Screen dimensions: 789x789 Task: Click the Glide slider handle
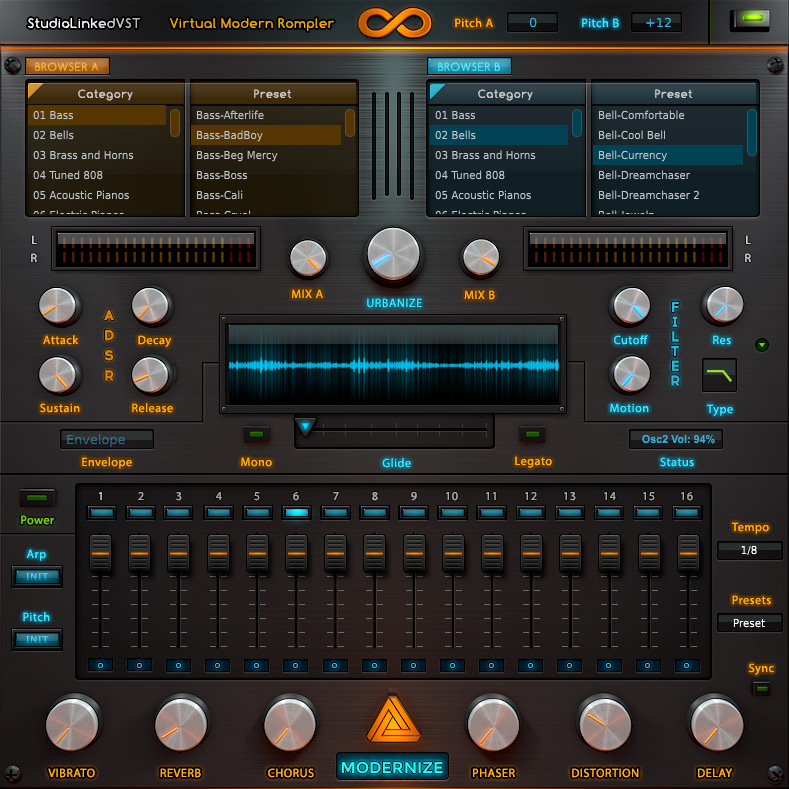[305, 427]
